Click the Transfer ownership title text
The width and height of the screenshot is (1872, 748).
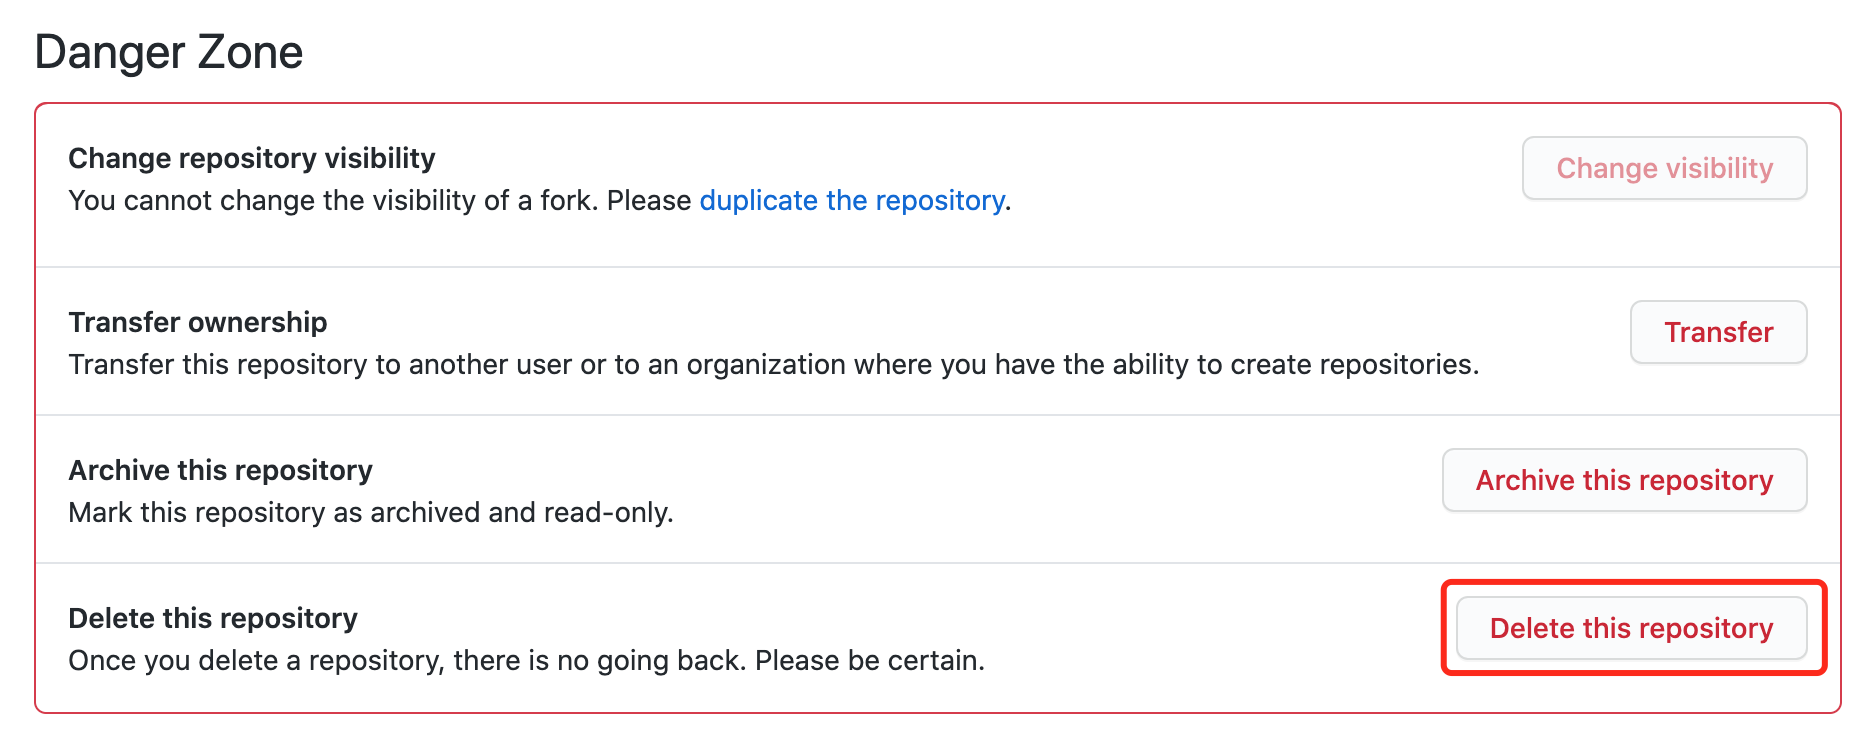(198, 322)
